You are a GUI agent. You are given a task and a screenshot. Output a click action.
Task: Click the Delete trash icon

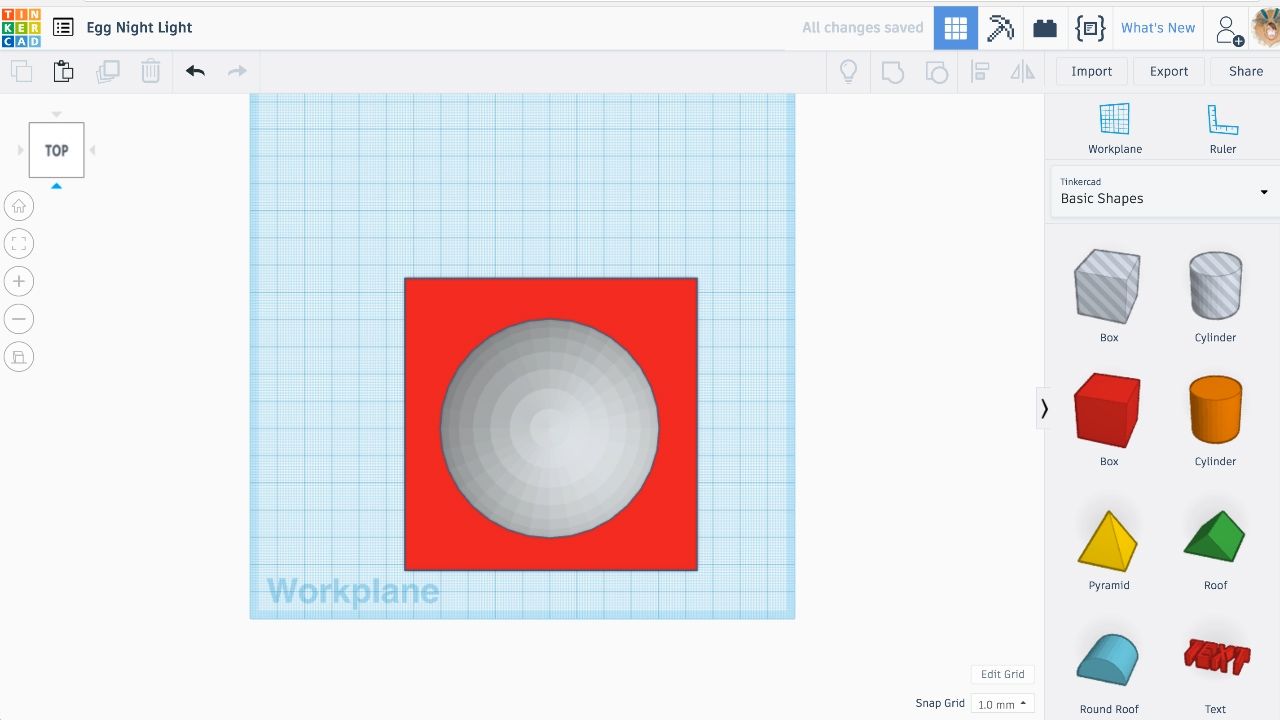pos(150,71)
